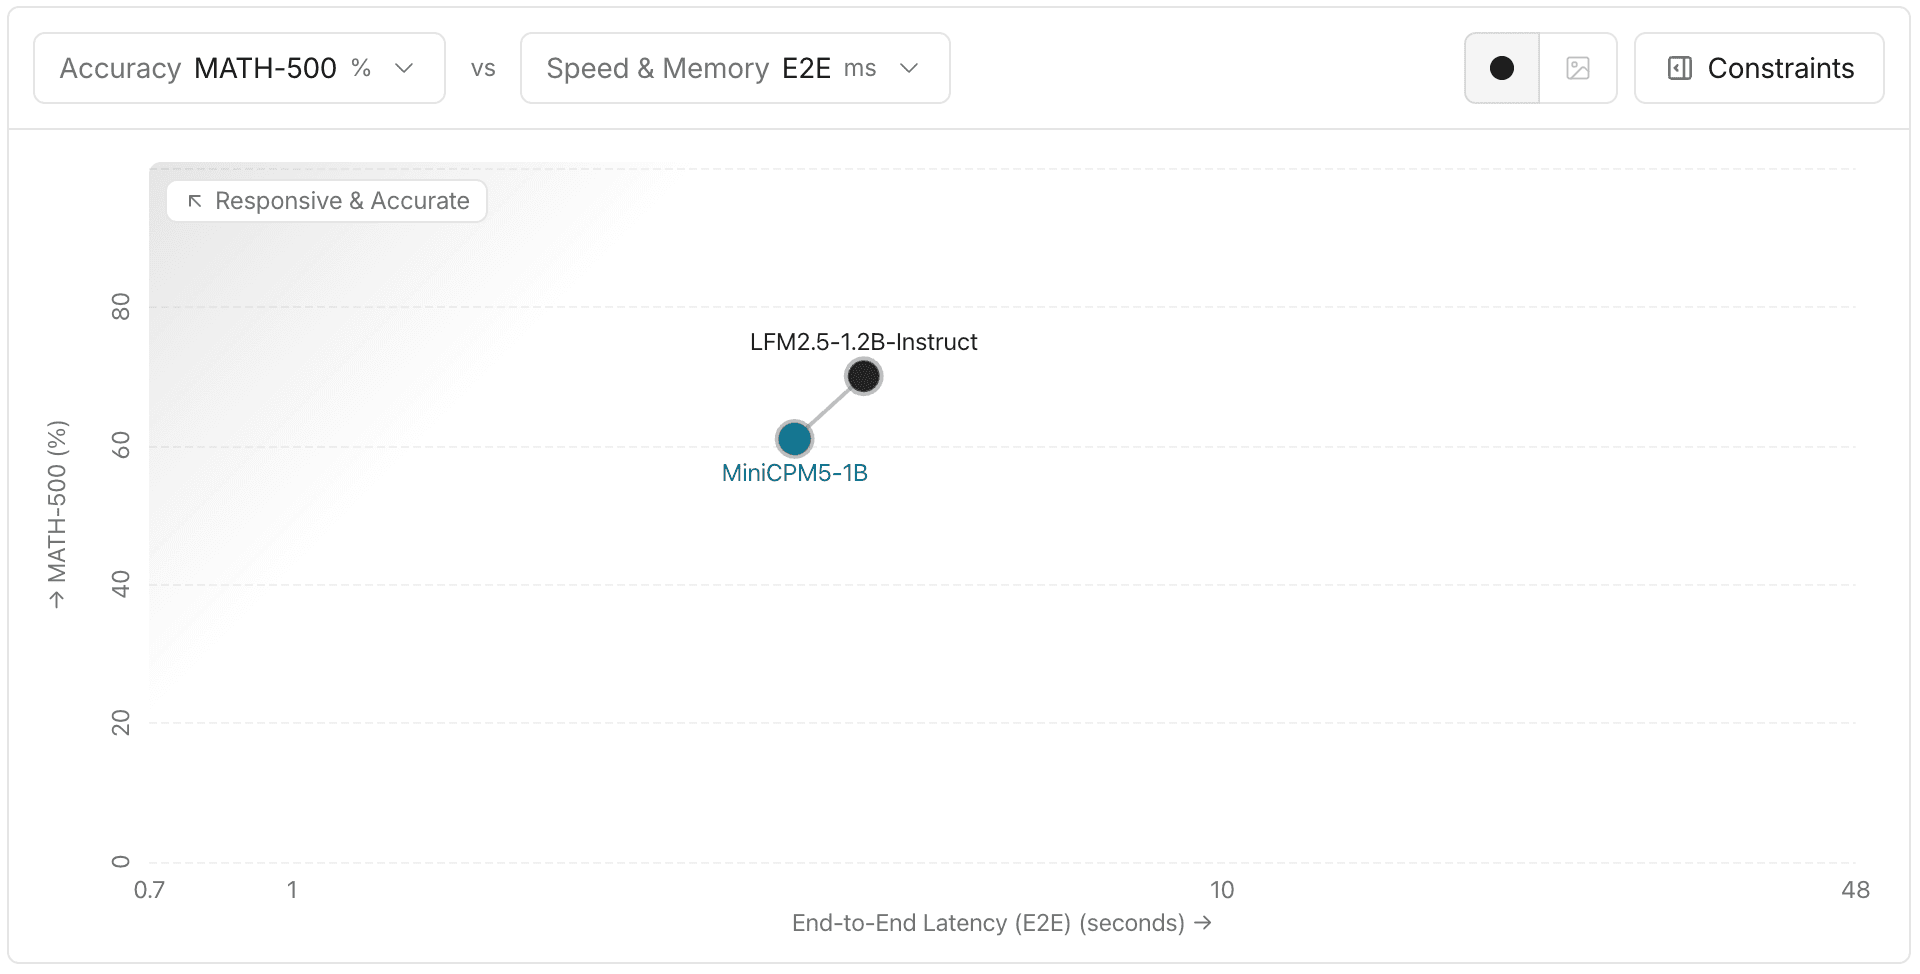Click the End-to-End Latency axis title
The width and height of the screenshot is (1920, 974).
click(988, 922)
